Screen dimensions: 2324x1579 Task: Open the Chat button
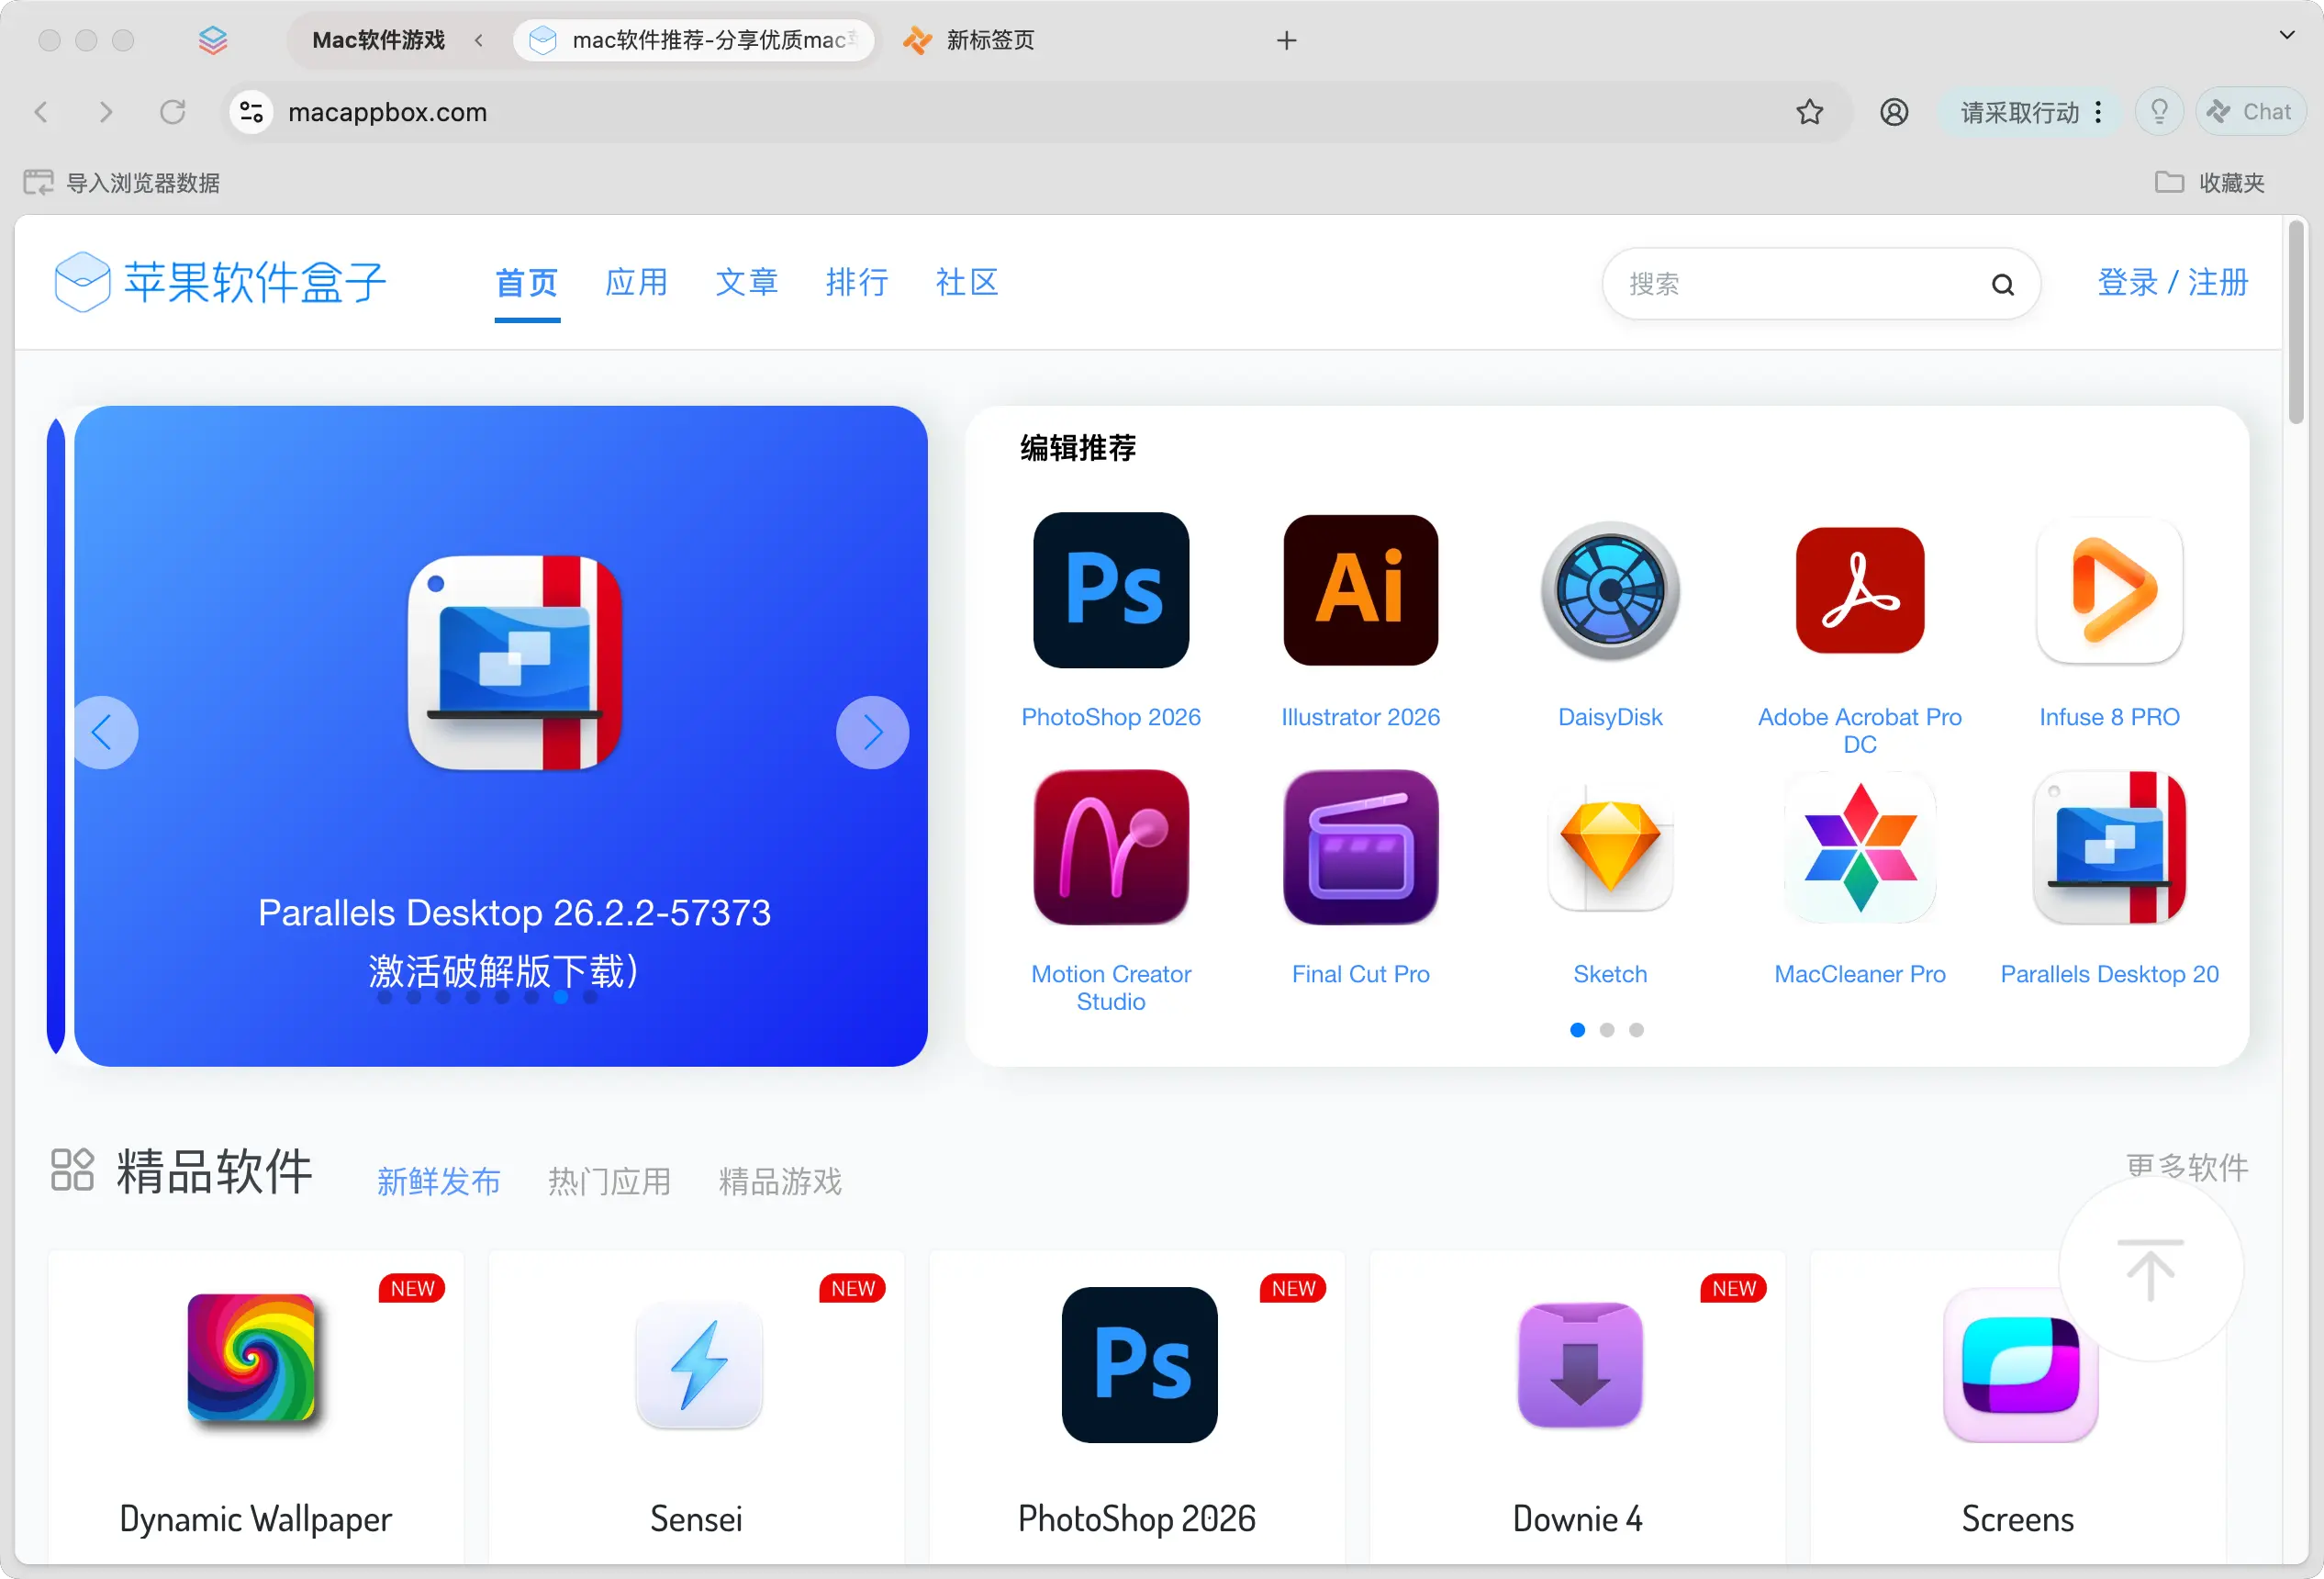[x=2250, y=112]
